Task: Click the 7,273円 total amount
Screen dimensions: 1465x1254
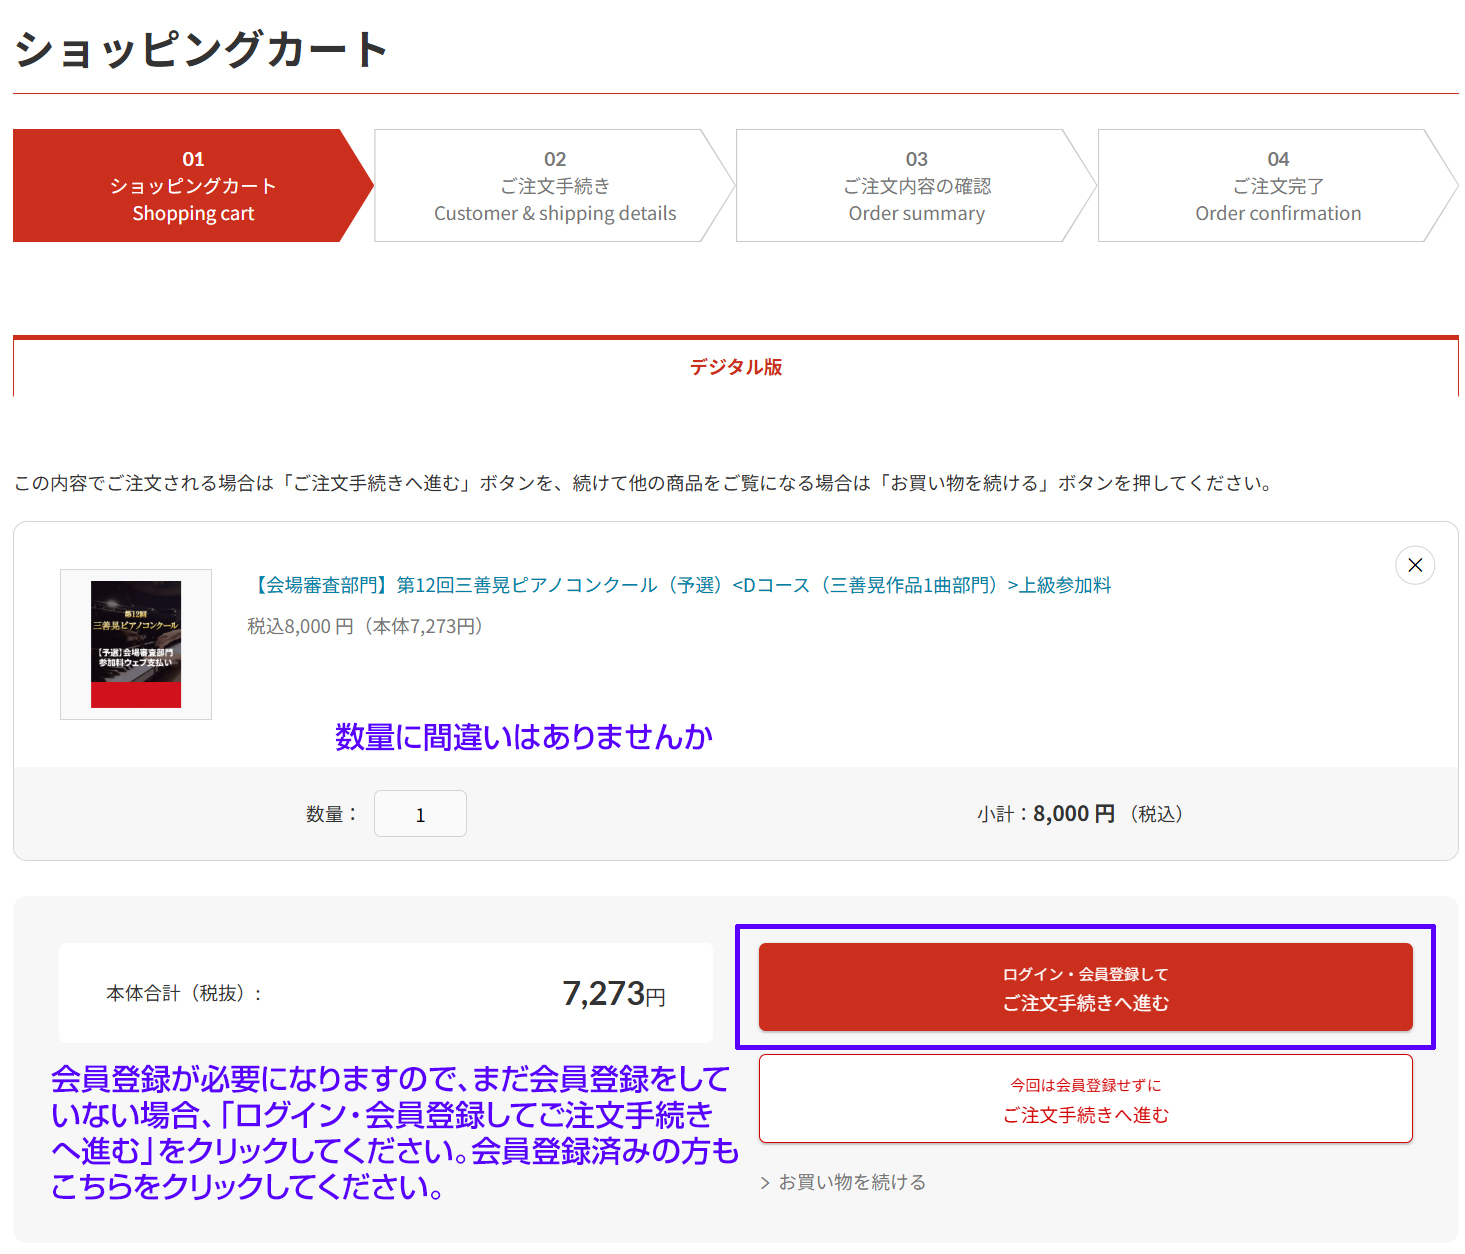Action: point(613,994)
